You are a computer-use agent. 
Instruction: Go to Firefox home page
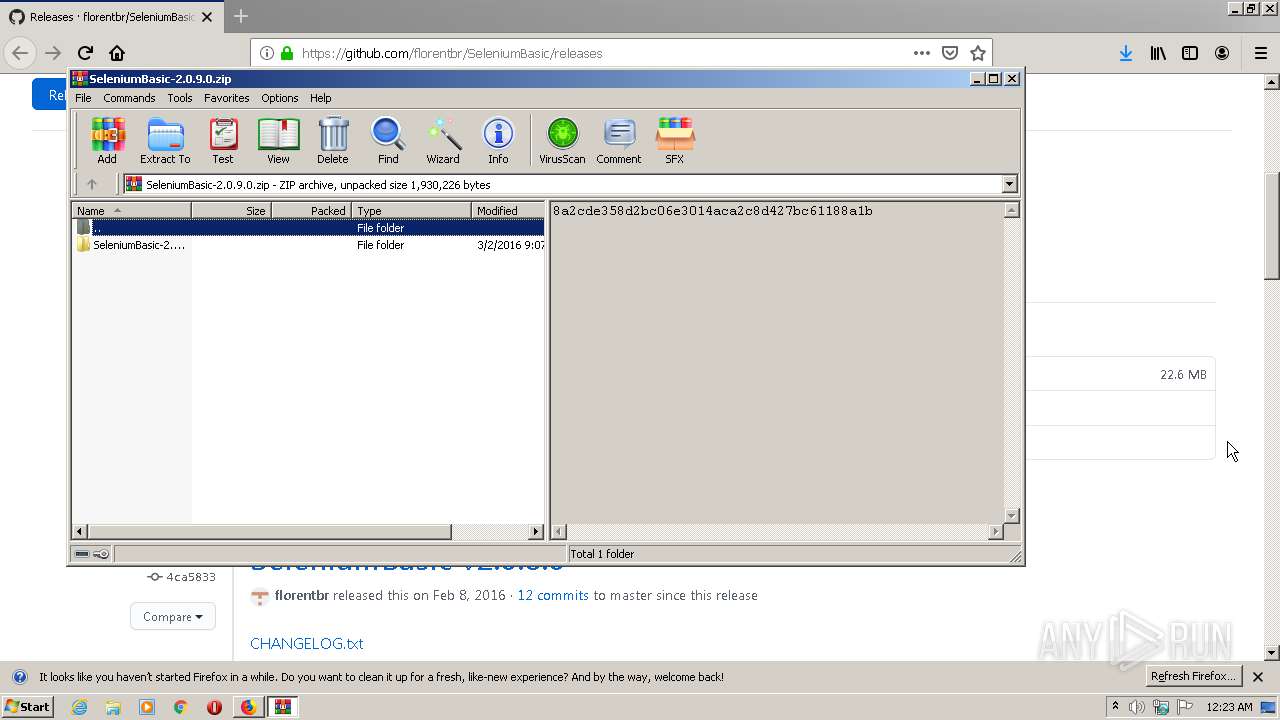pyautogui.click(x=117, y=53)
